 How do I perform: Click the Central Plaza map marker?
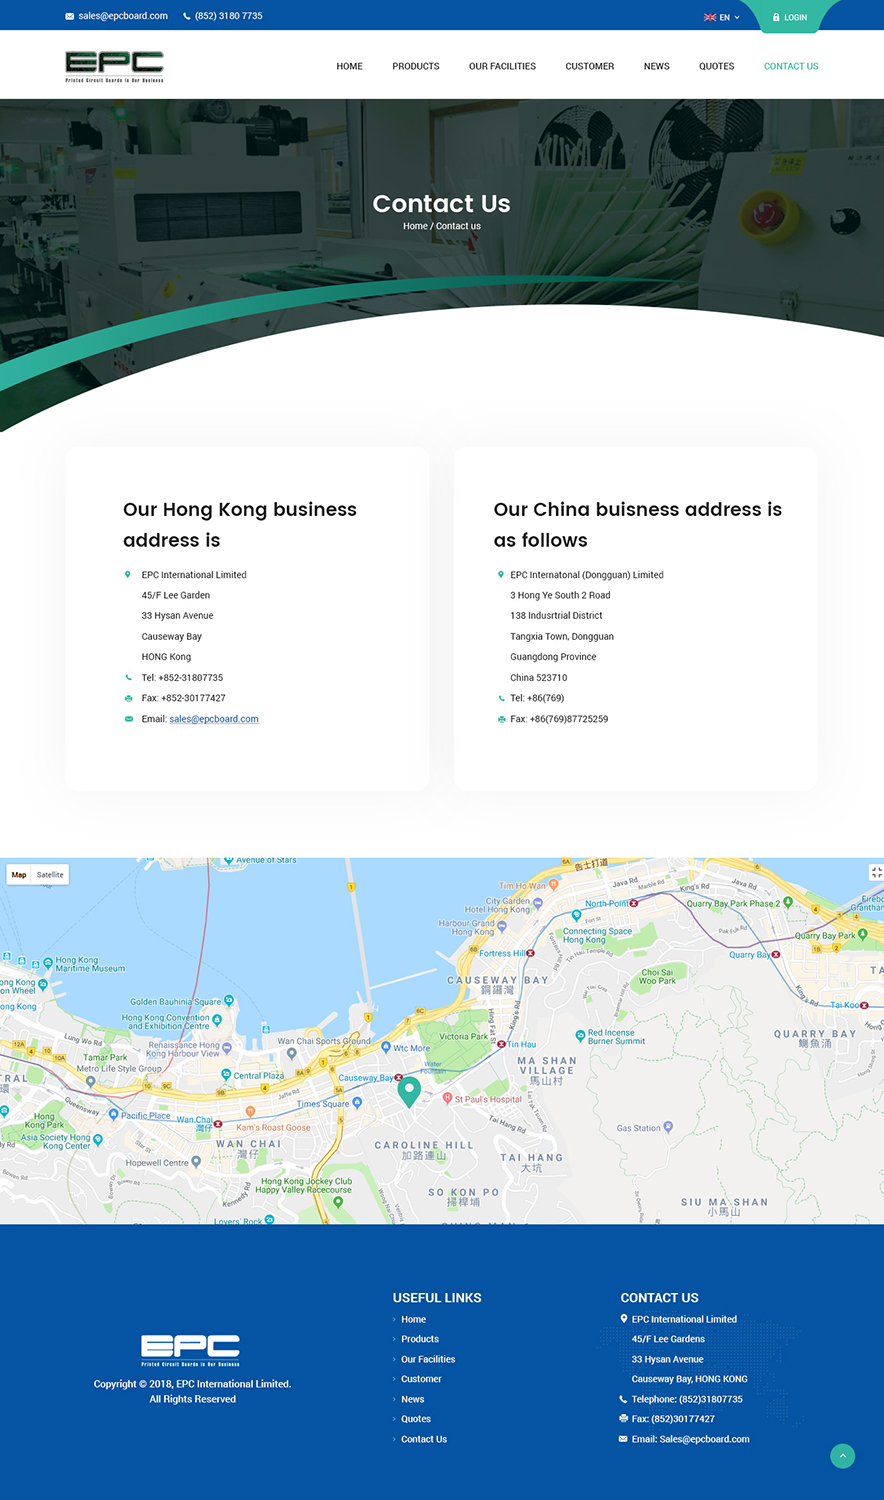[x=226, y=1075]
